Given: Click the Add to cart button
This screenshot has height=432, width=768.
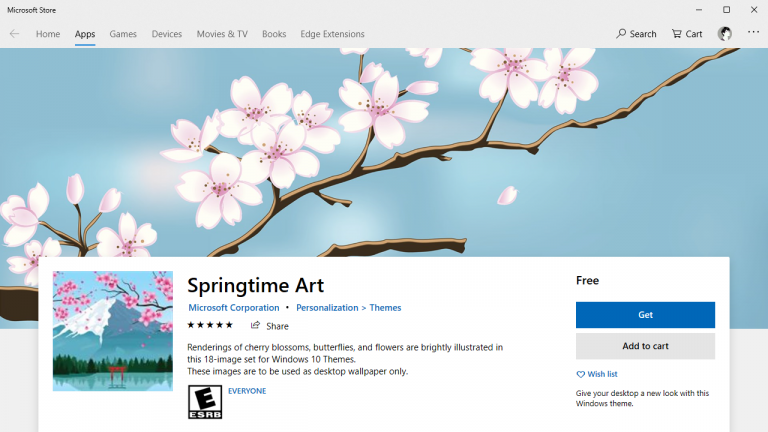Looking at the screenshot, I should click(x=645, y=346).
